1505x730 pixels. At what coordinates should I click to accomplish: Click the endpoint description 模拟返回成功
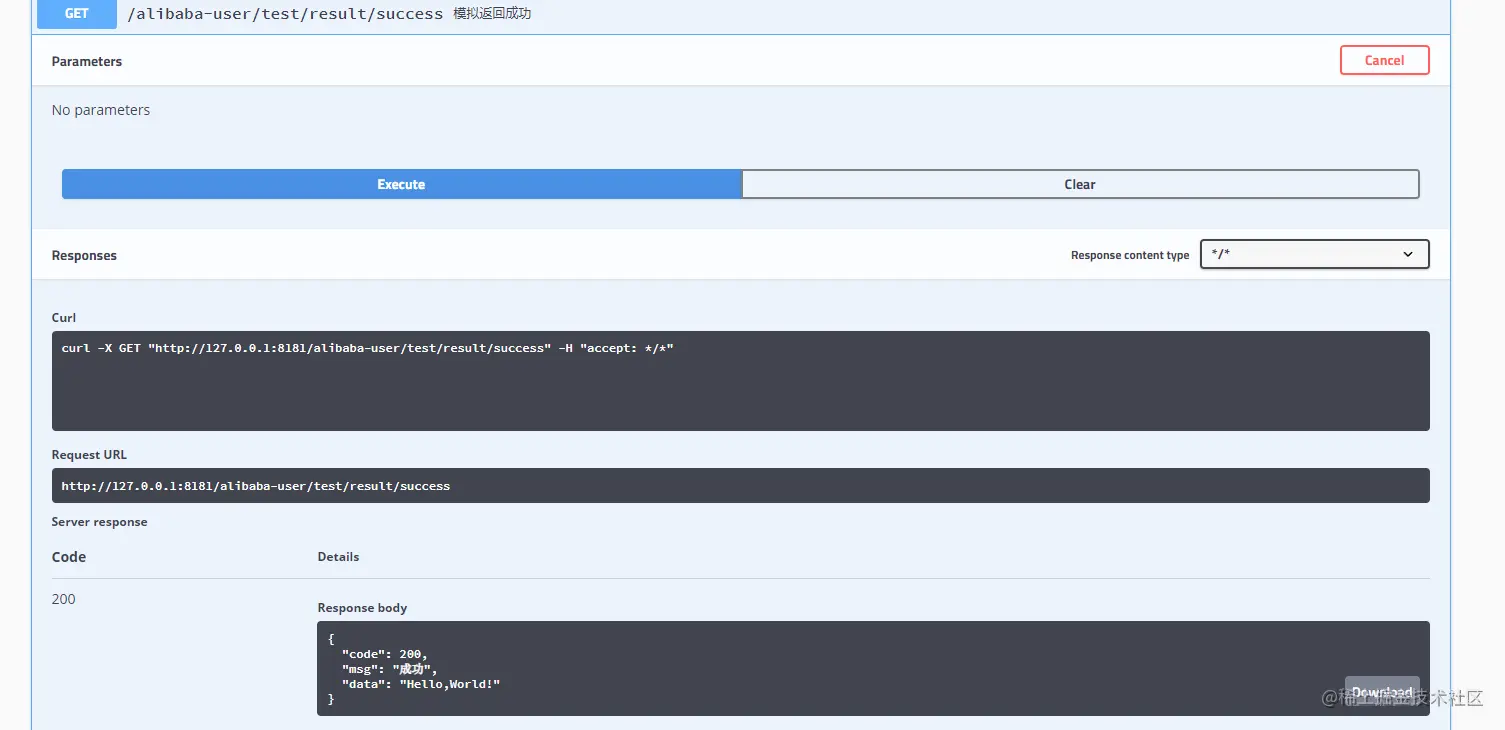(x=492, y=14)
